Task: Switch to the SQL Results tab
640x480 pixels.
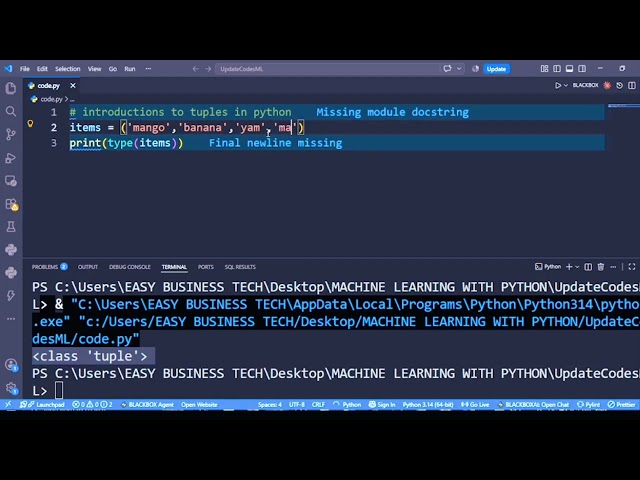Action: click(x=240, y=267)
